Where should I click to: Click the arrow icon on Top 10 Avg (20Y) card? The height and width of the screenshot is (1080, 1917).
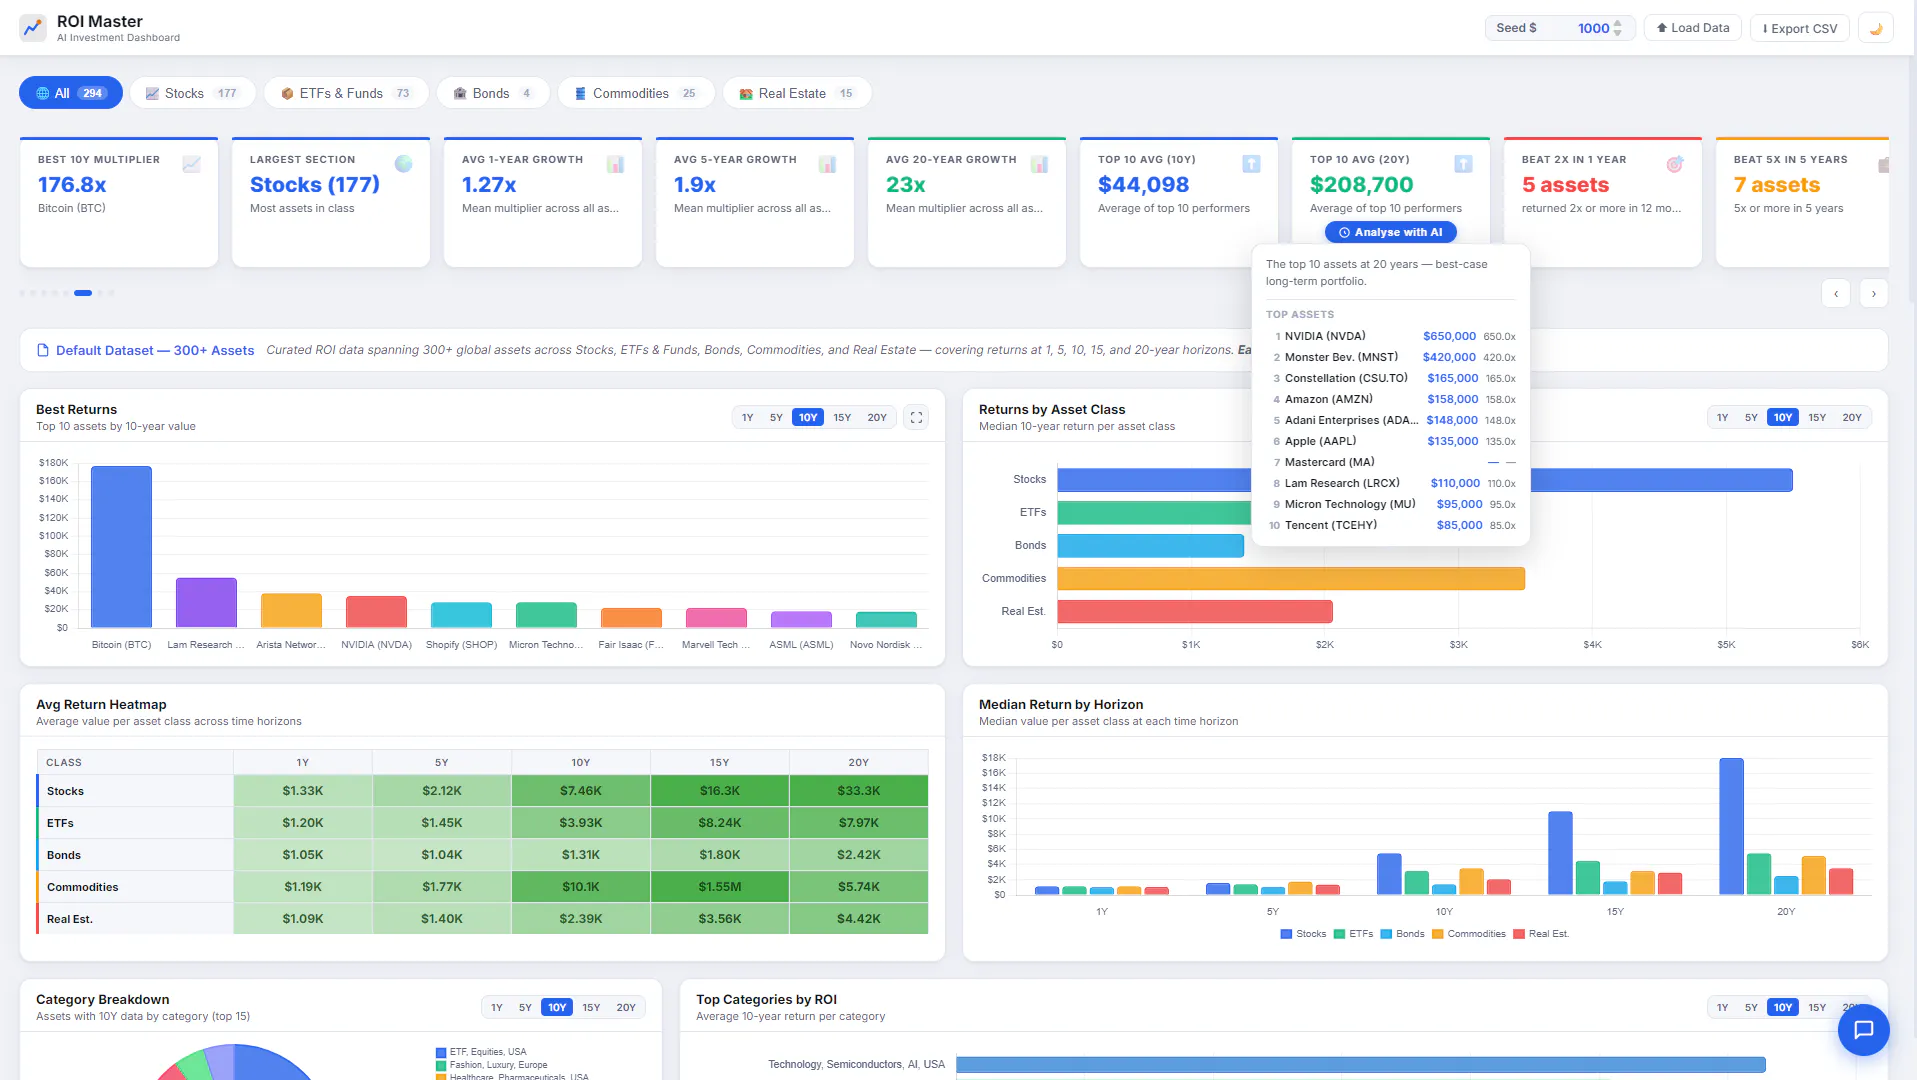coord(1464,164)
